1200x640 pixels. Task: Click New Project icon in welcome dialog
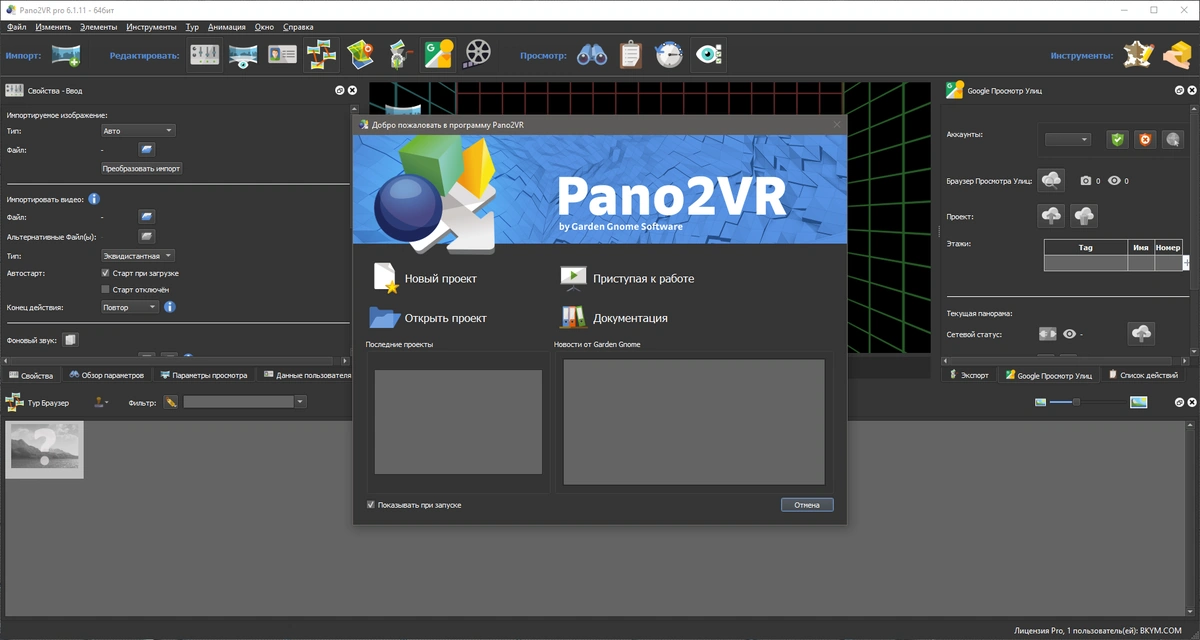(385, 278)
